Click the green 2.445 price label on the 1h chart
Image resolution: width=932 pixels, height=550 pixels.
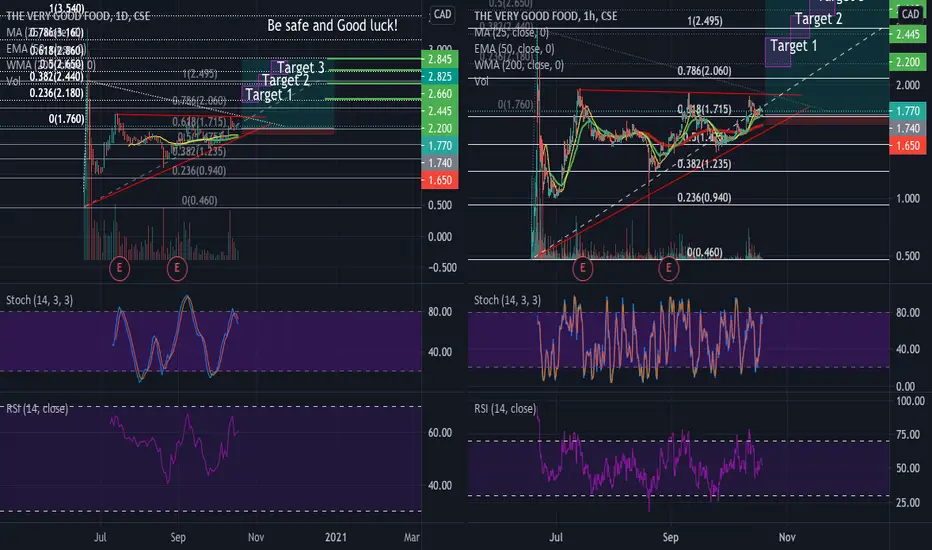point(908,34)
